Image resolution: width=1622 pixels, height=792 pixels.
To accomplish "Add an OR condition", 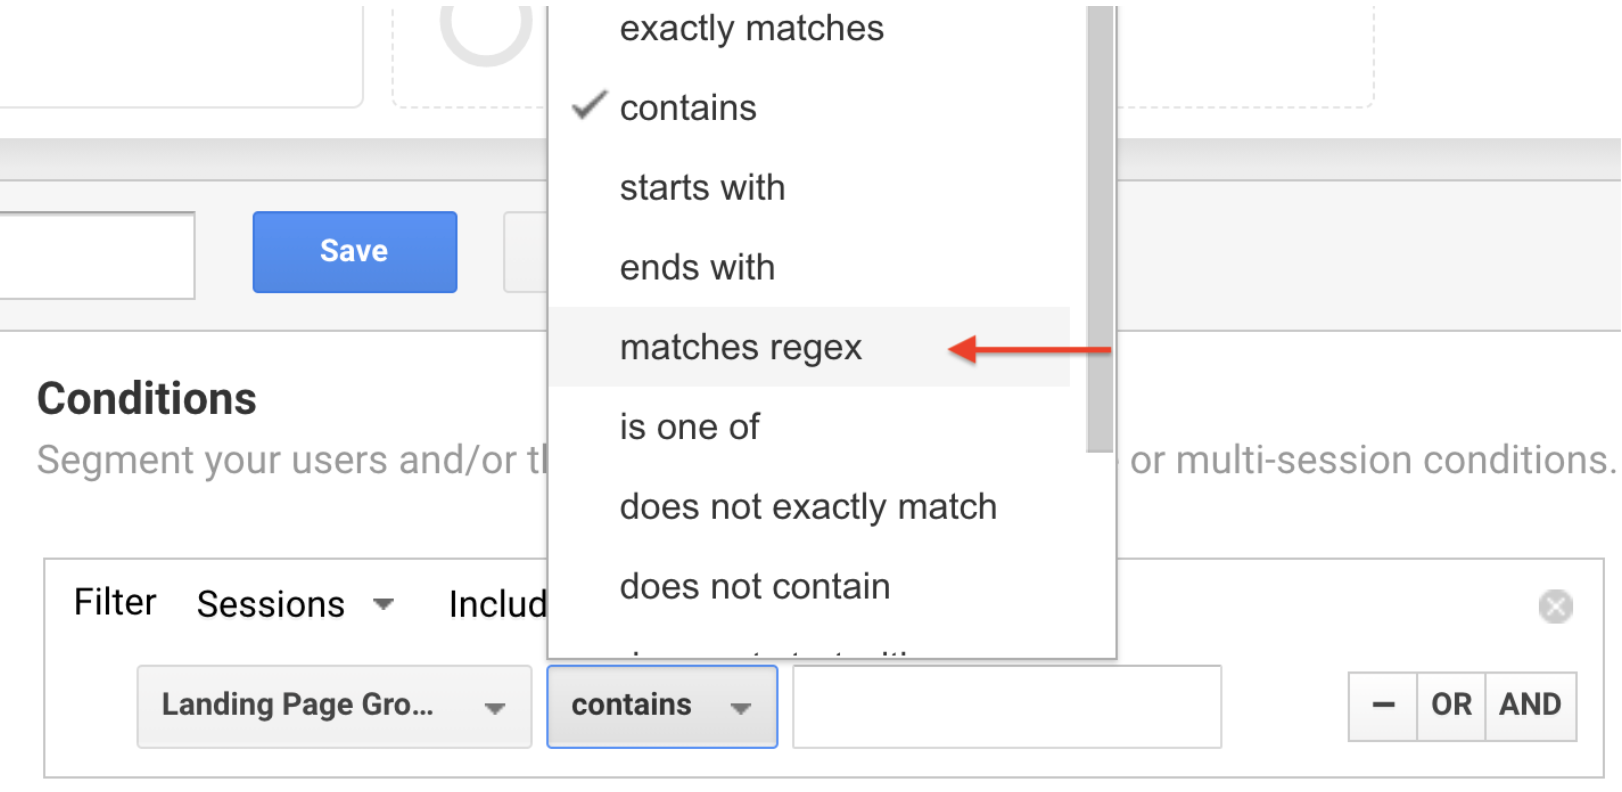I will (1451, 706).
